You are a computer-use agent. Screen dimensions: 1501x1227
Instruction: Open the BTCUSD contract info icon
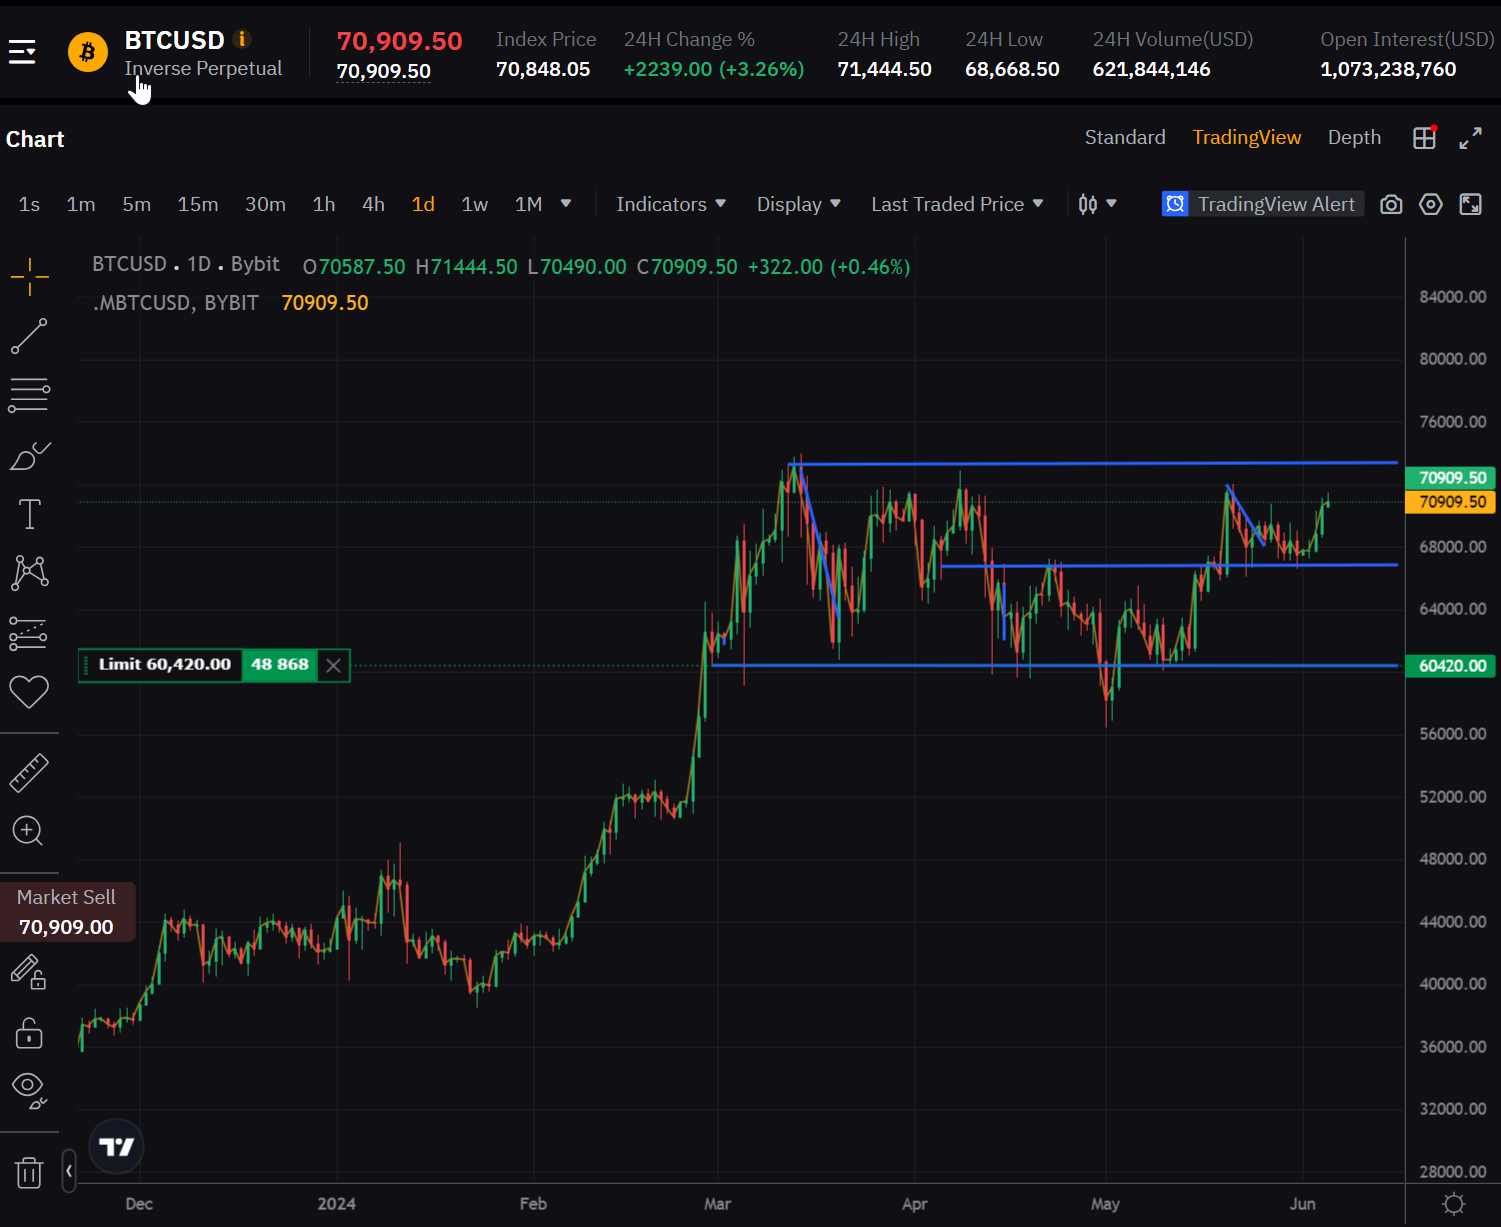point(241,39)
